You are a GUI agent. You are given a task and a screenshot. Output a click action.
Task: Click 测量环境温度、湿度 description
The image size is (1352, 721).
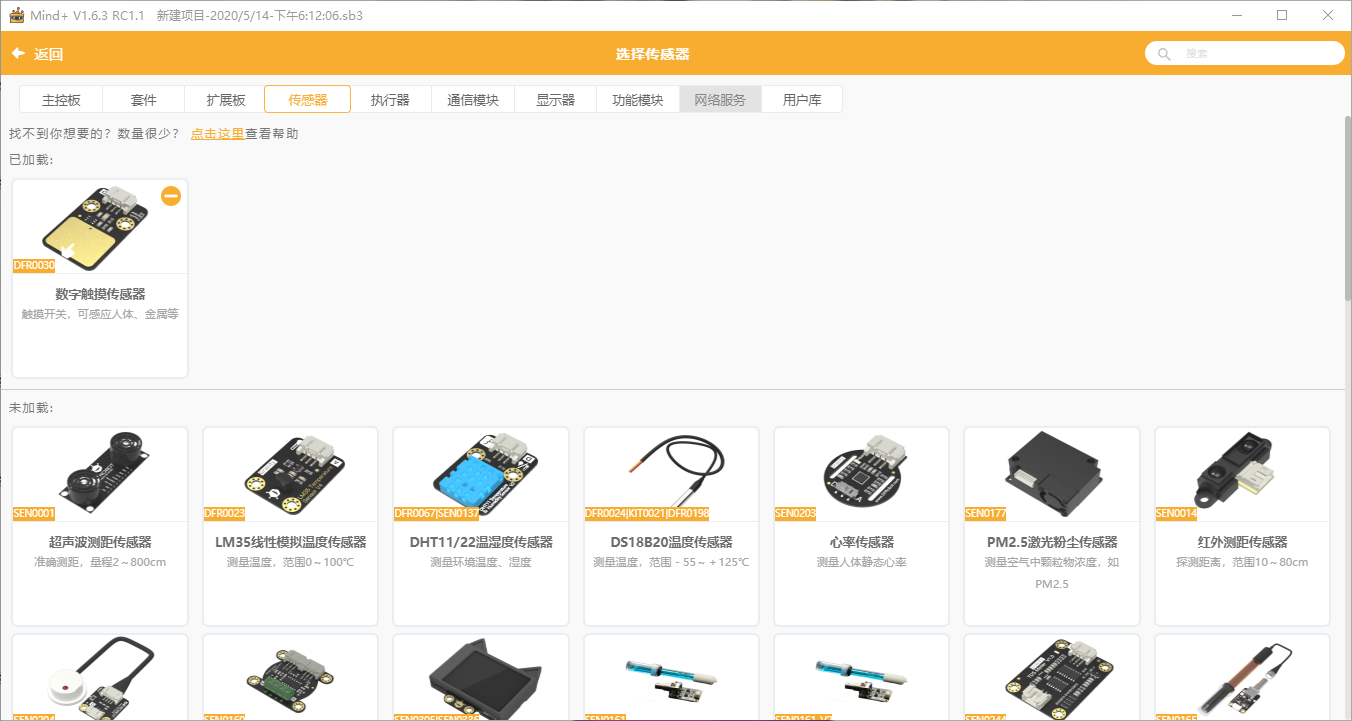[481, 562]
